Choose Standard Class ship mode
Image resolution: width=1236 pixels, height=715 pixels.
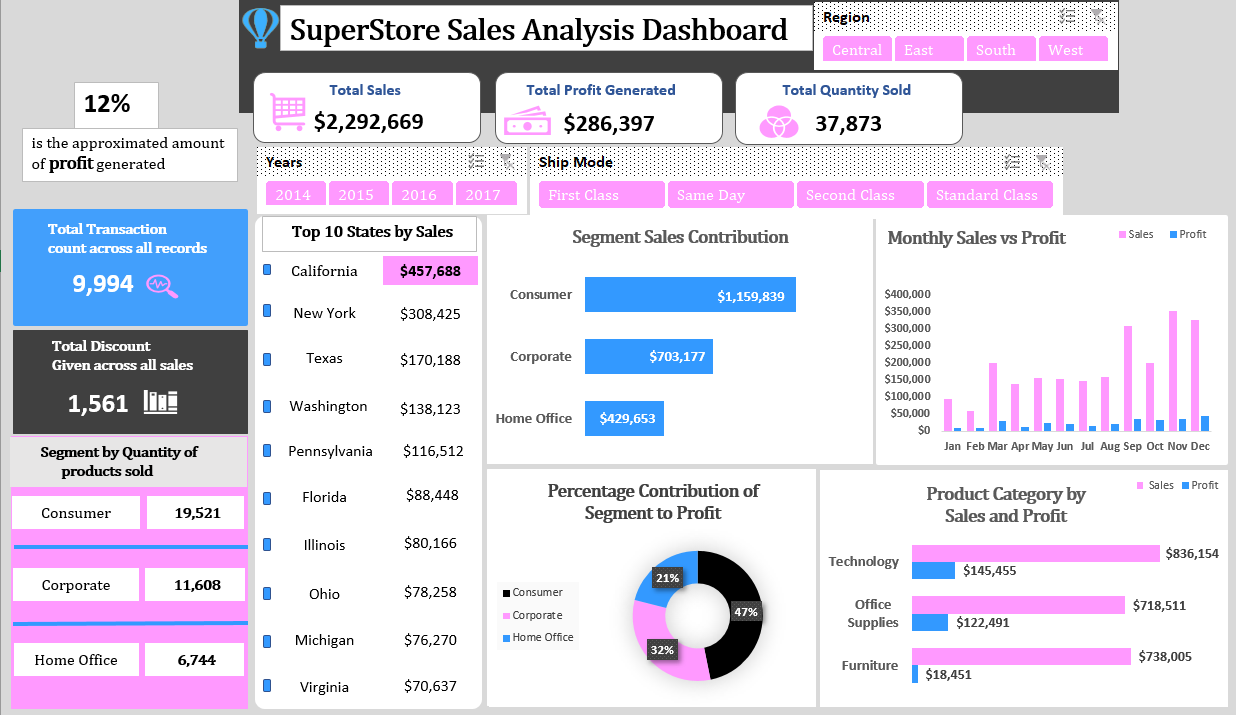(x=988, y=195)
